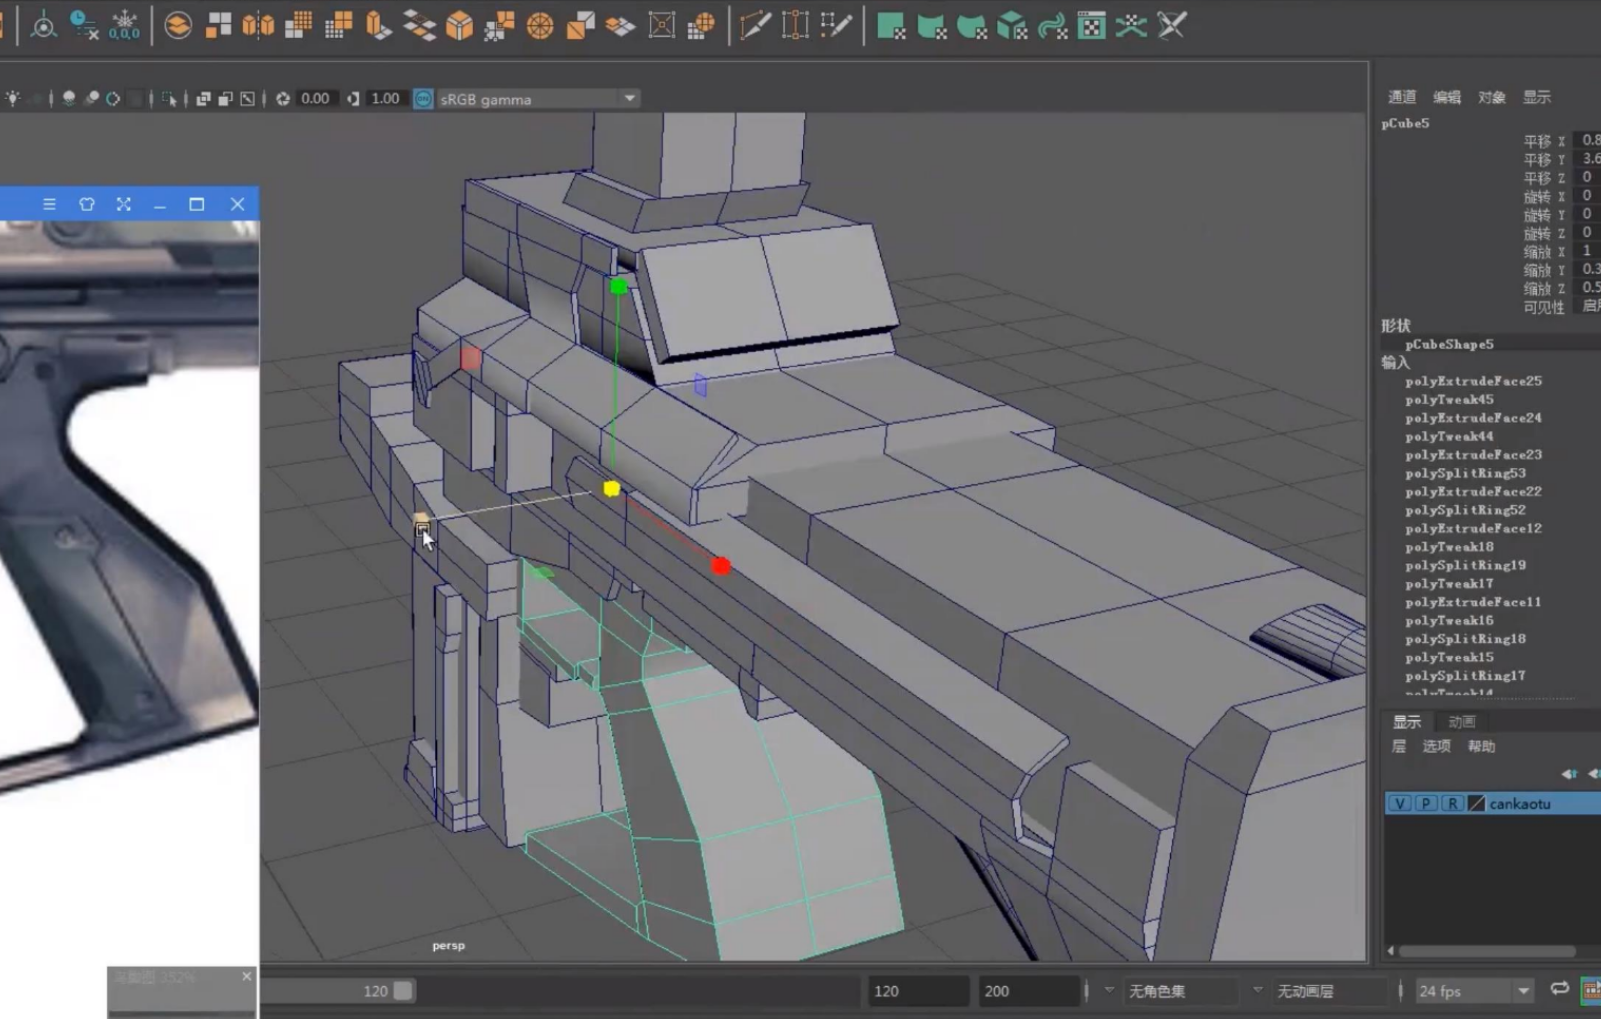The width and height of the screenshot is (1601, 1019).
Task: Click the Unfold UV shelf icon
Action: tap(1131, 26)
